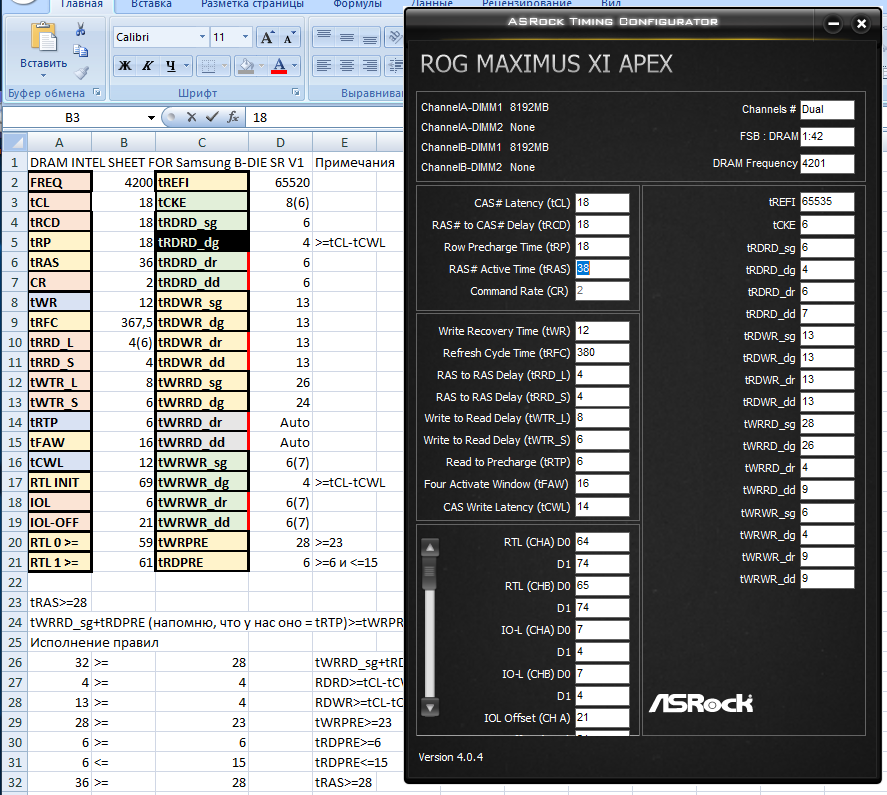Align text left in Excel ribbon
Viewport: 887px width, 795px height.
(324, 66)
